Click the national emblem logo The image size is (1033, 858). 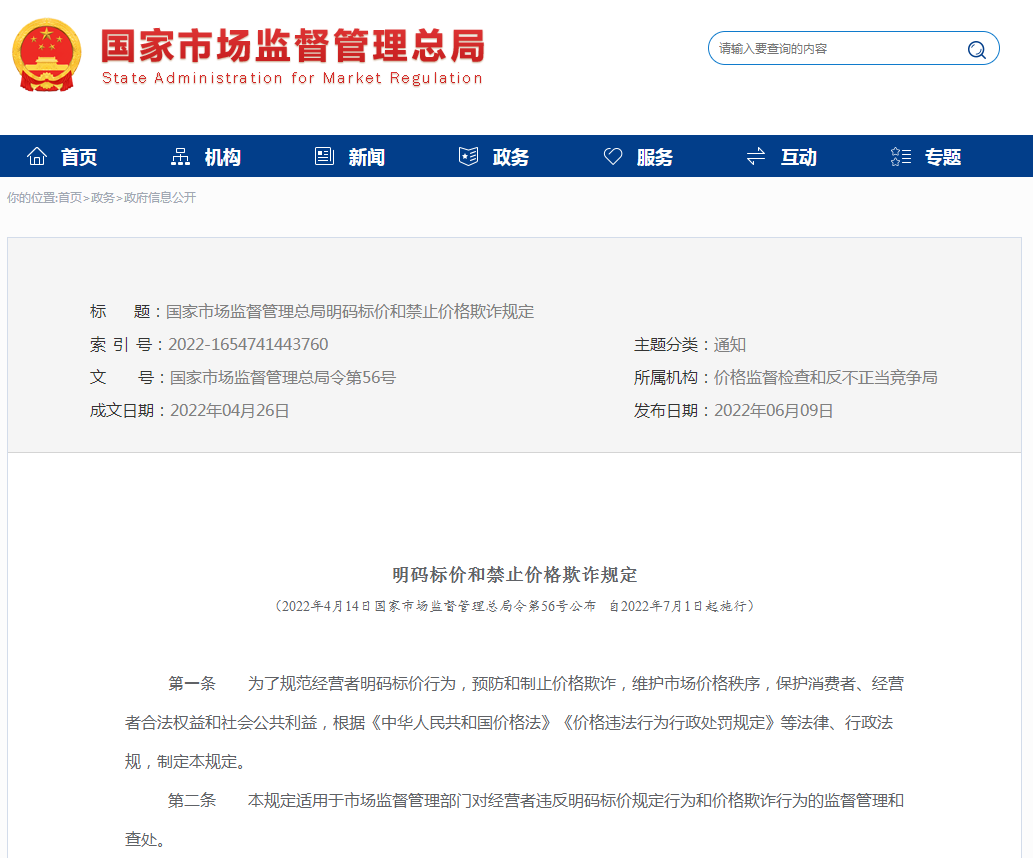pos(45,55)
